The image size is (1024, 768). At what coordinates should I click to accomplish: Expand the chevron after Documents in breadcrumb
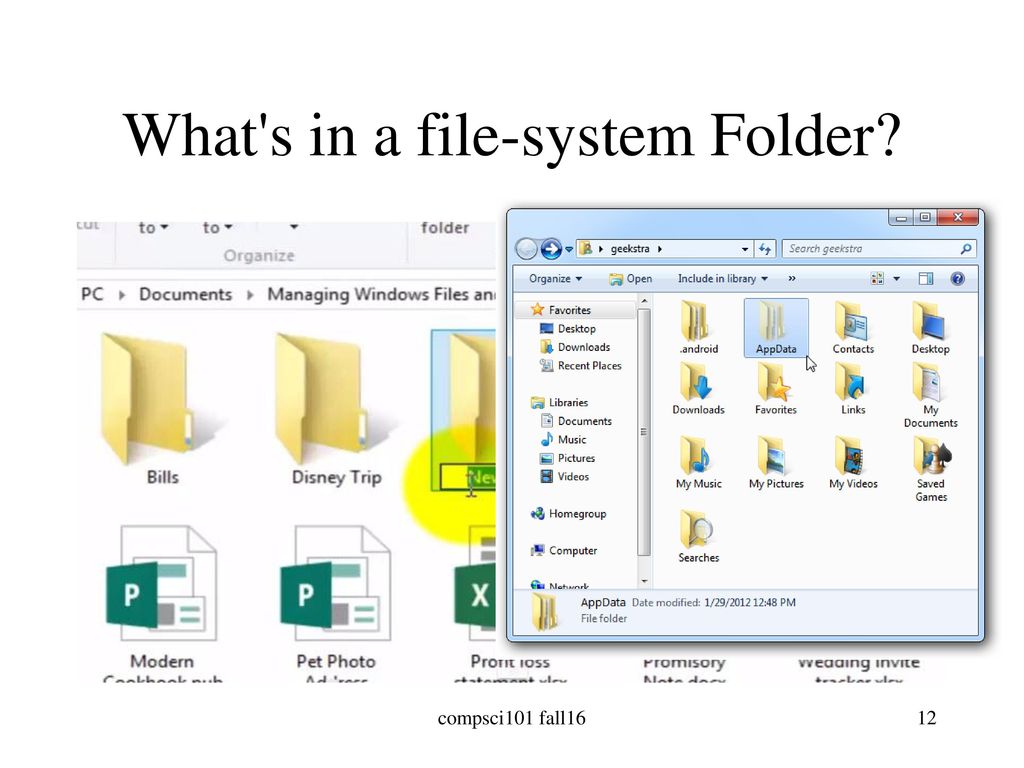tap(249, 295)
